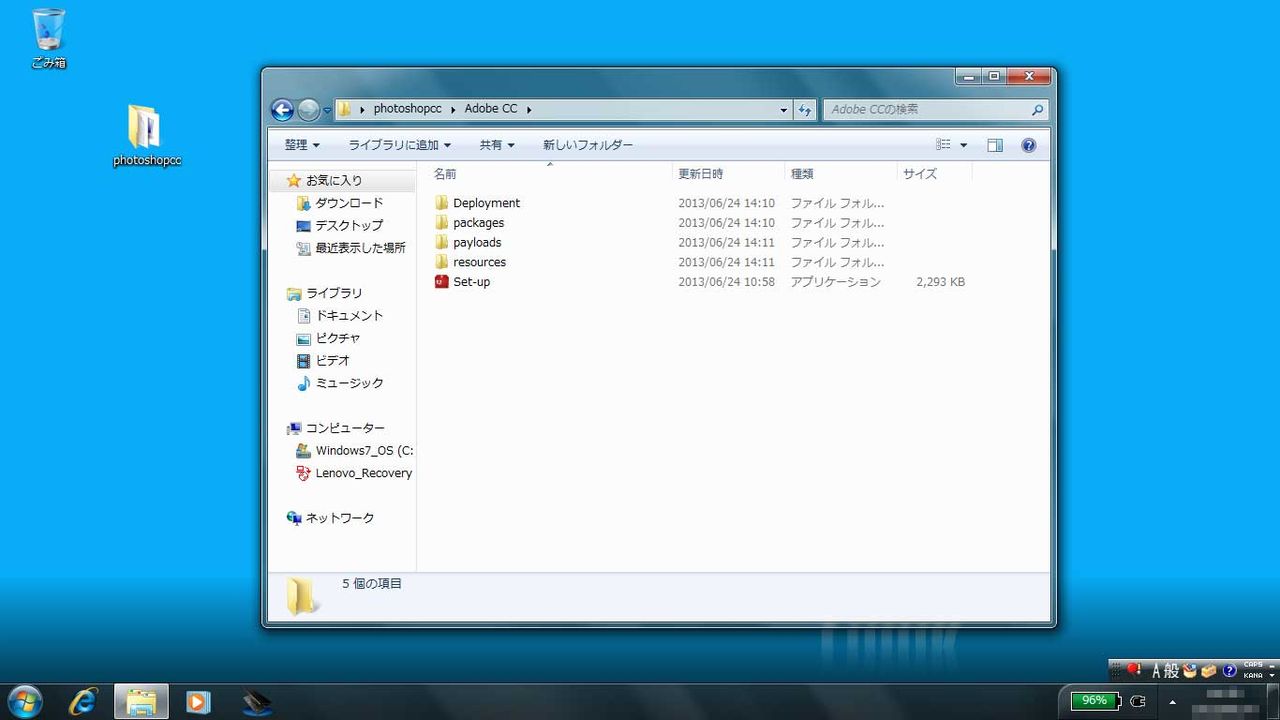1280x720 pixels.
Task: Select the packages folder icon
Action: click(x=442, y=223)
